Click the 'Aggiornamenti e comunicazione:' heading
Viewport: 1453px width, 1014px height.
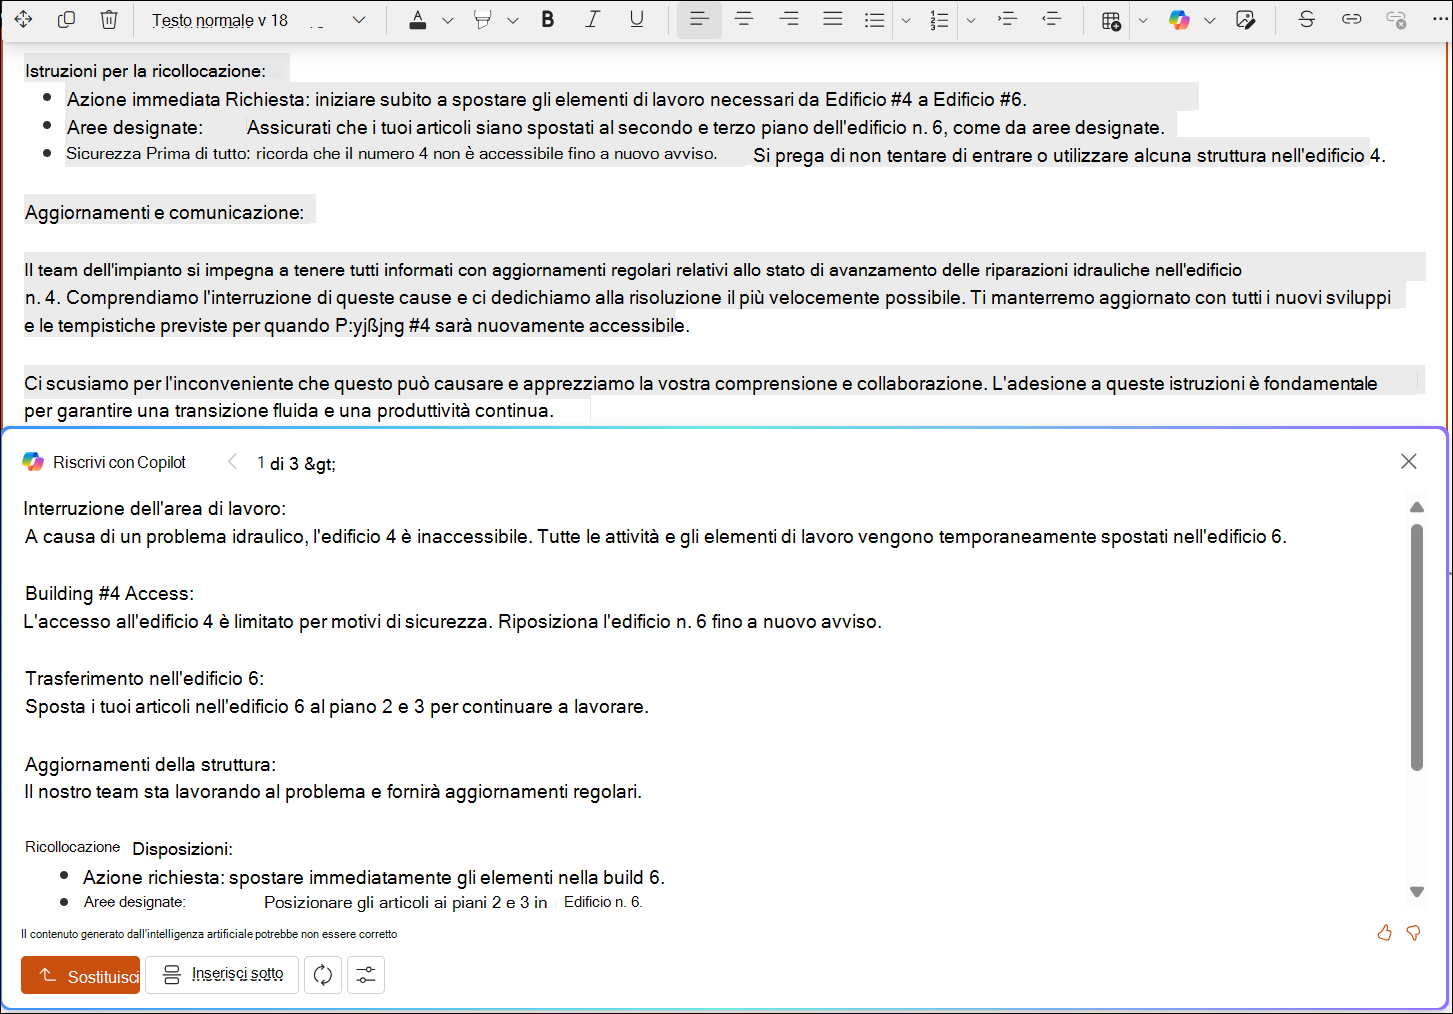(165, 213)
